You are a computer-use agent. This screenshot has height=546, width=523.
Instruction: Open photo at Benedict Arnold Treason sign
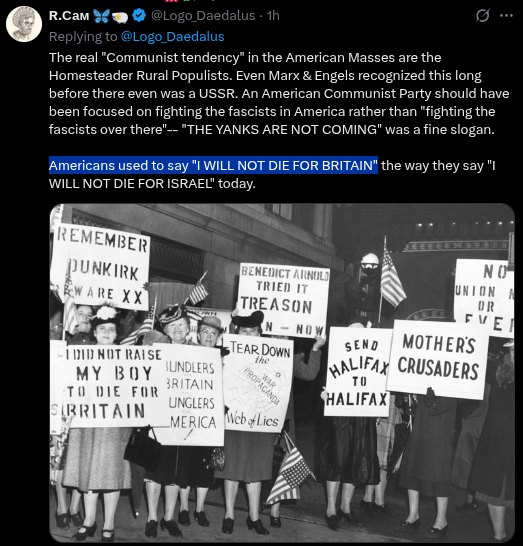pos(283,299)
